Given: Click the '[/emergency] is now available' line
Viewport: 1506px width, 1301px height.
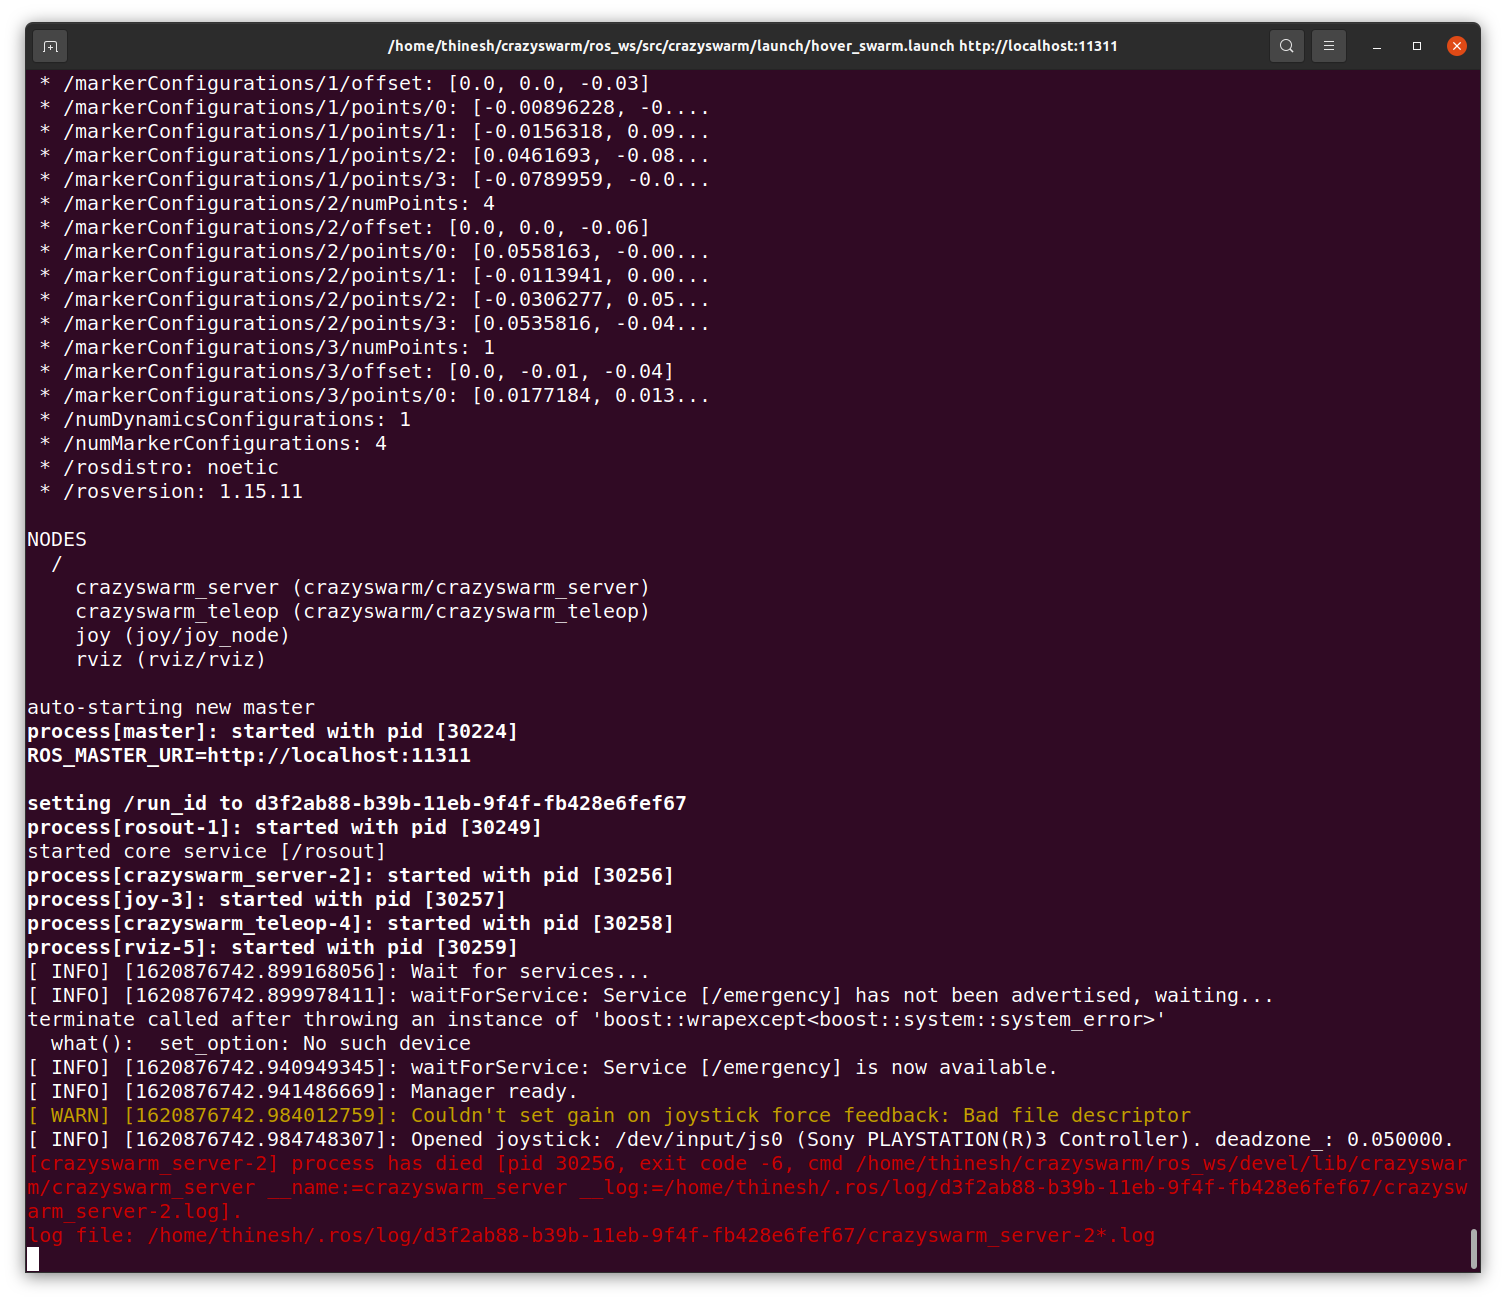Looking at the screenshot, I should [x=543, y=1068].
